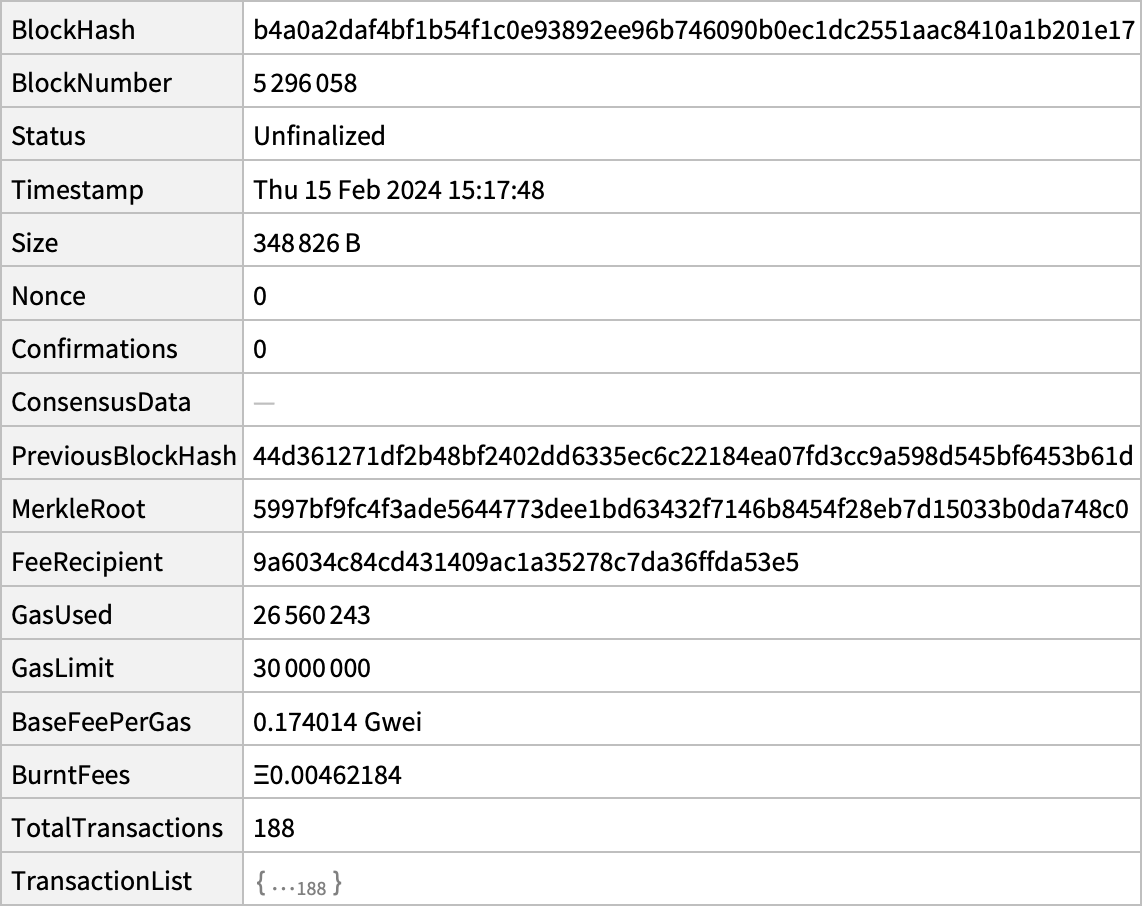
Task: Select the BlockHash value string
Action: click(x=694, y=30)
